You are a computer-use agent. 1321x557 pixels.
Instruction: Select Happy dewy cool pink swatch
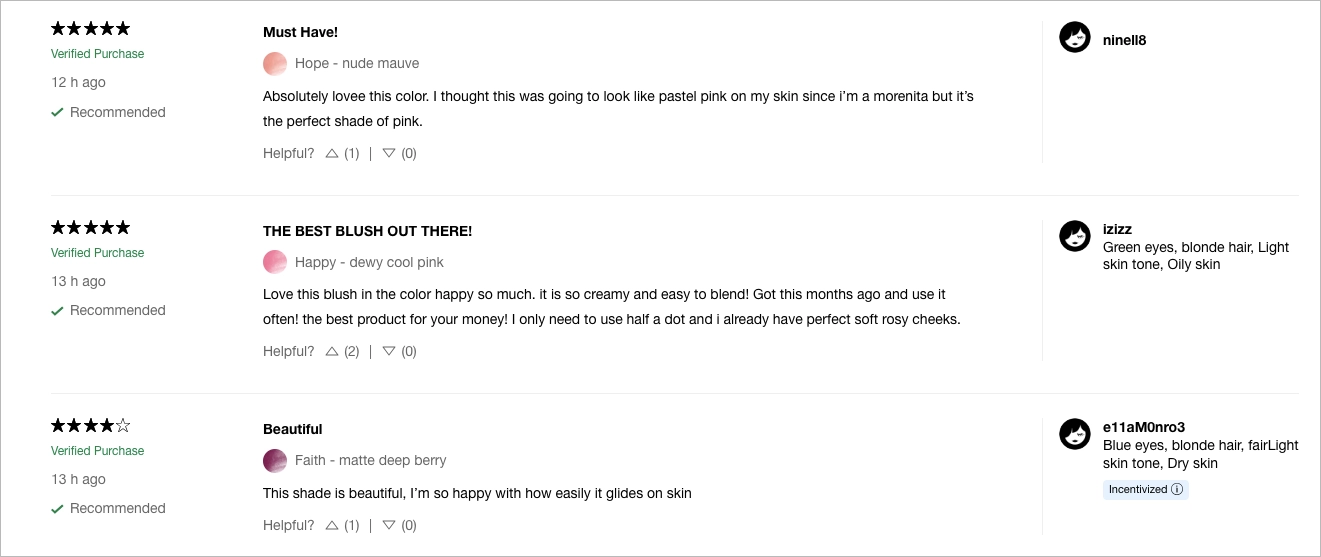pos(275,262)
